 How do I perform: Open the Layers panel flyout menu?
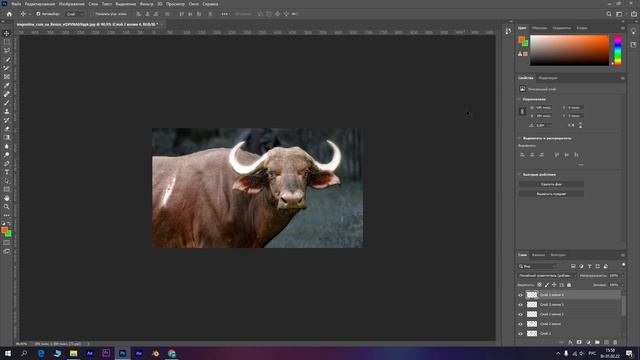coord(623,255)
